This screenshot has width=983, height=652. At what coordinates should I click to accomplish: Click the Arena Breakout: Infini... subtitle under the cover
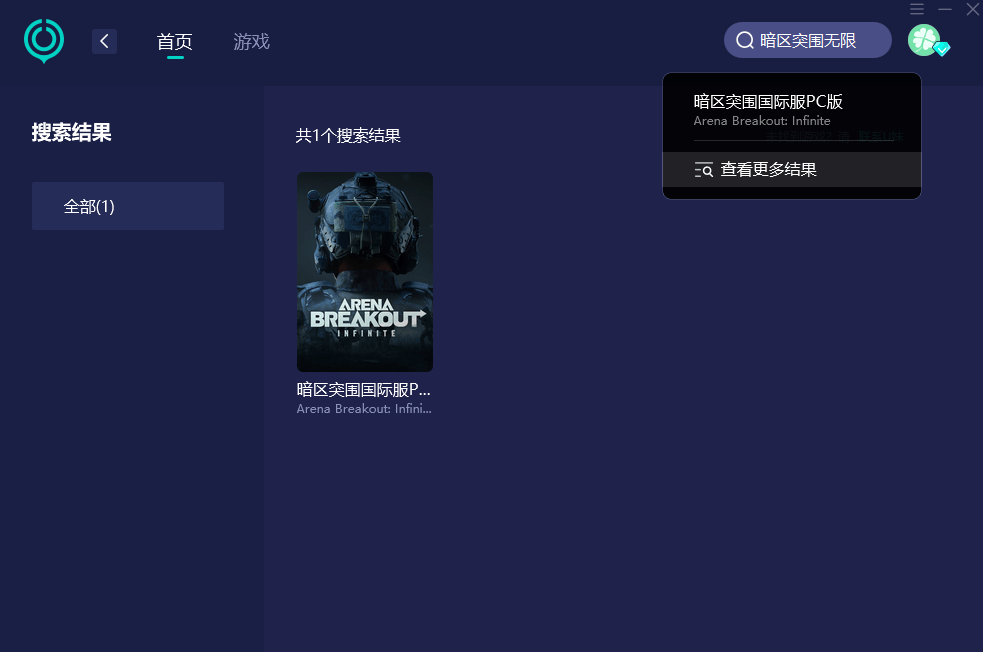pos(364,409)
